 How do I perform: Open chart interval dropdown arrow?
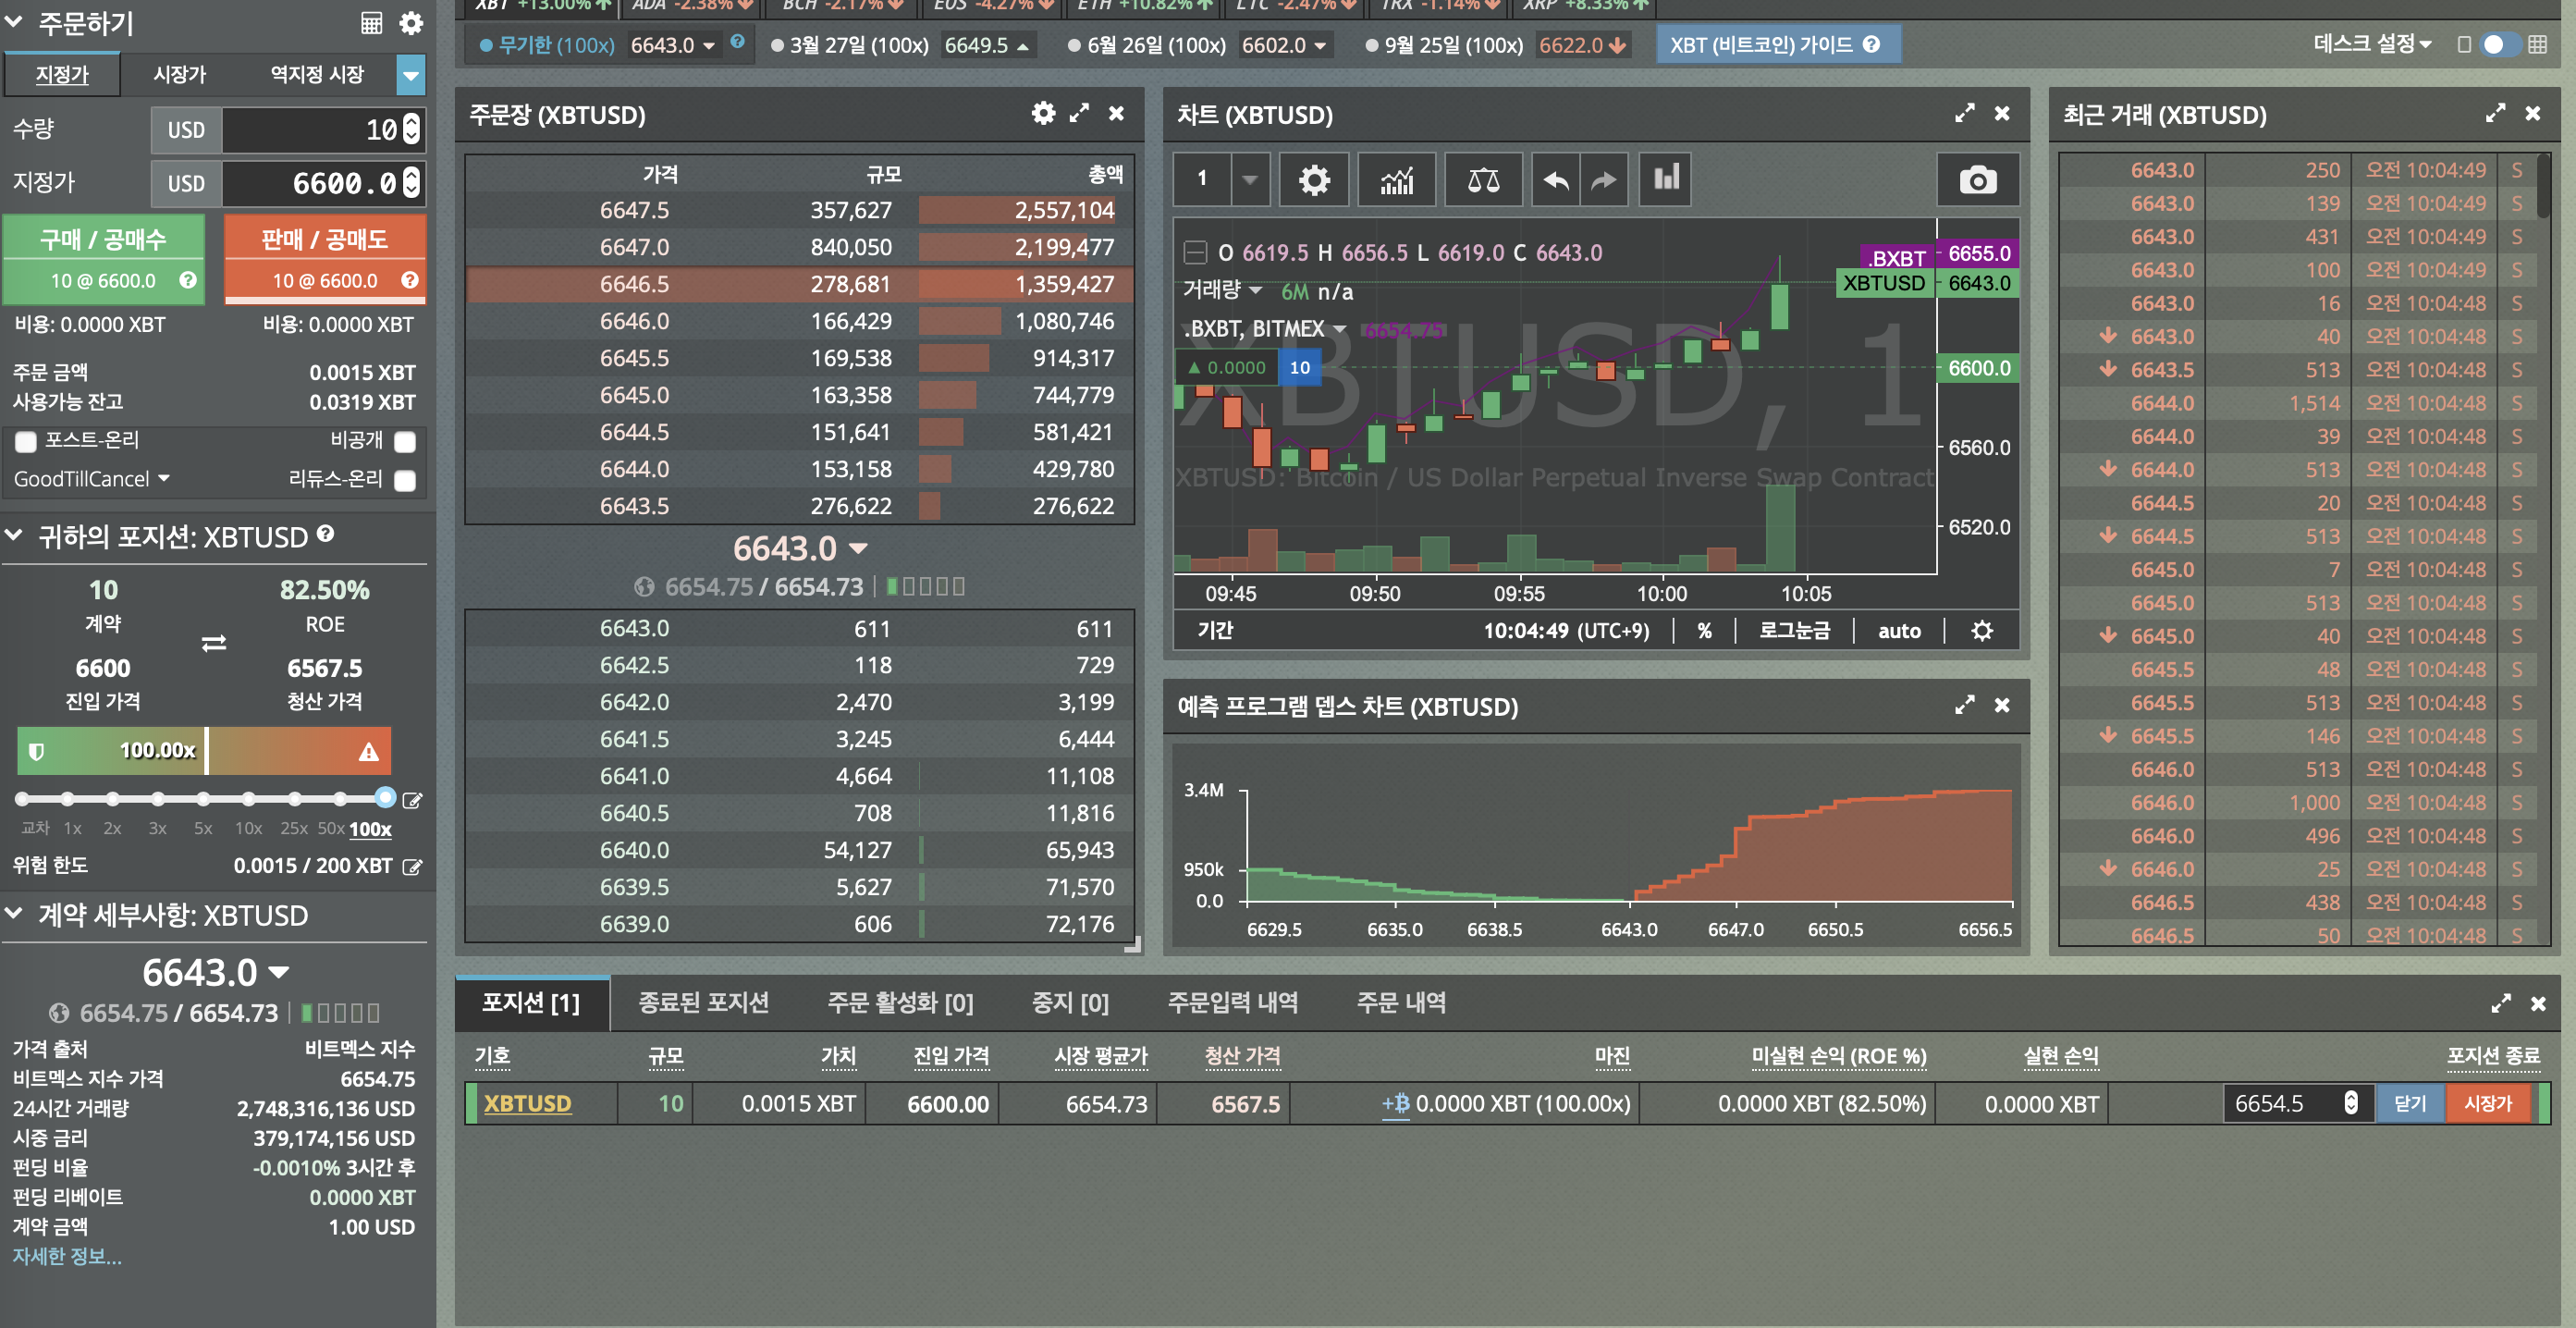[1249, 180]
